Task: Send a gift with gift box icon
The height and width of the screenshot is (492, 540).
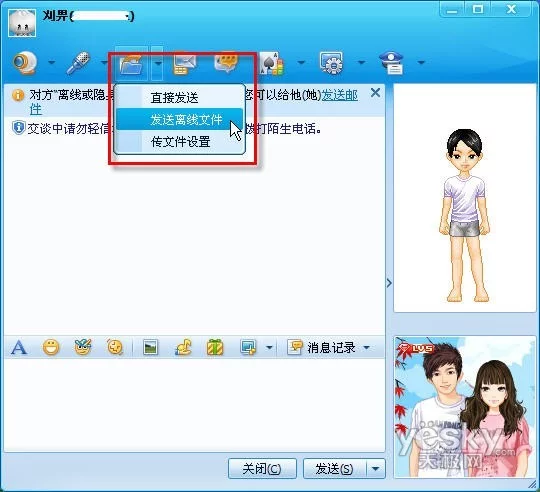Action: pyautogui.click(x=215, y=347)
